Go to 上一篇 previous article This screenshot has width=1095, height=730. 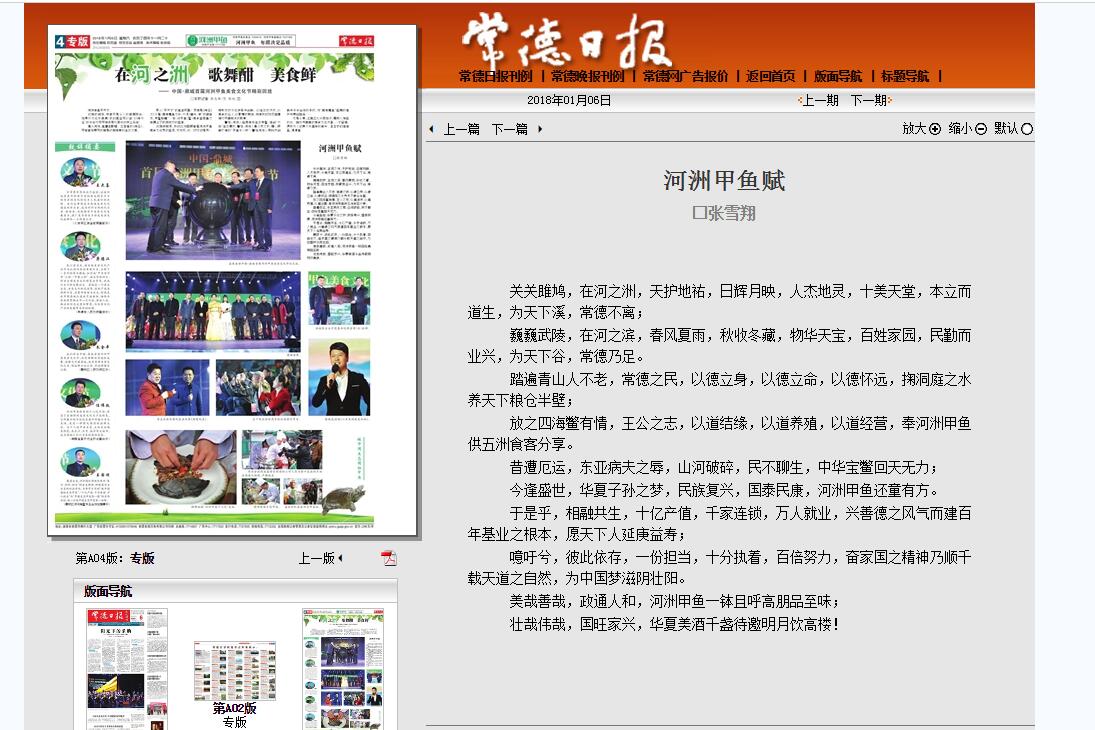coord(462,129)
